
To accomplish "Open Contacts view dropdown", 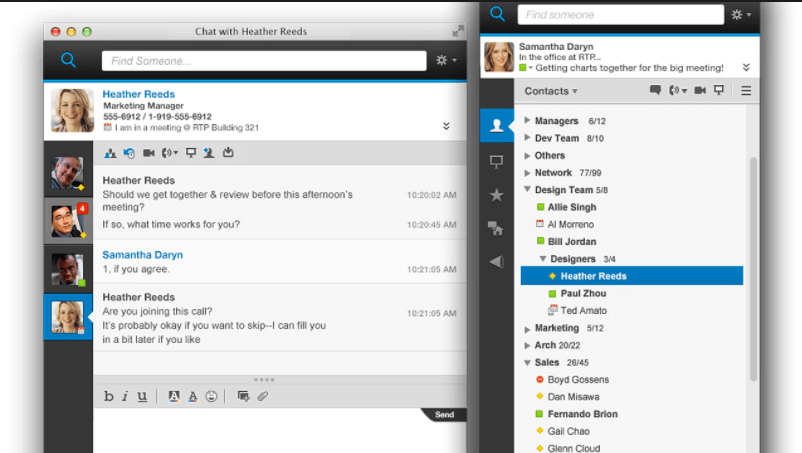I will [551, 91].
